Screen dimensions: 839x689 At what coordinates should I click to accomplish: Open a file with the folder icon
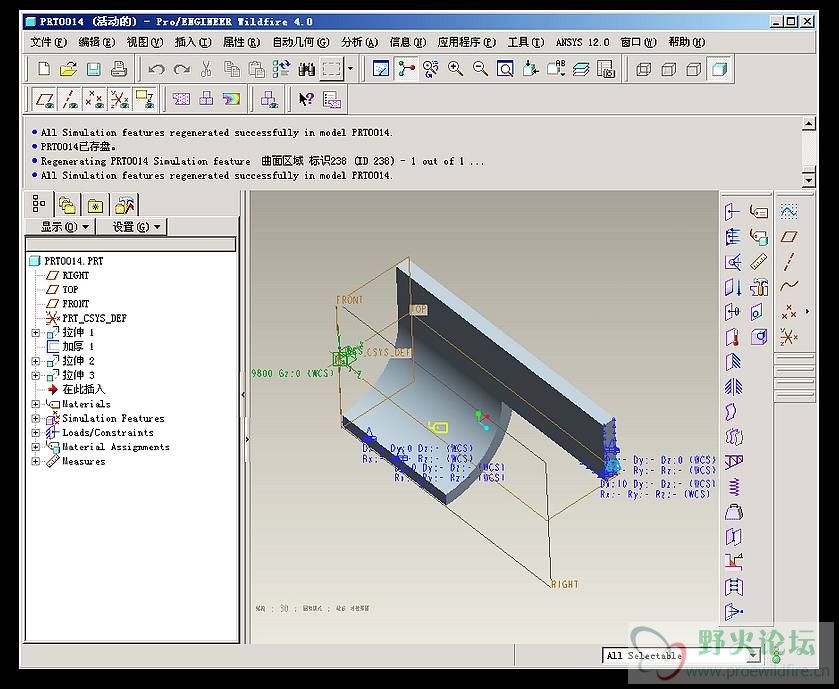click(x=68, y=69)
